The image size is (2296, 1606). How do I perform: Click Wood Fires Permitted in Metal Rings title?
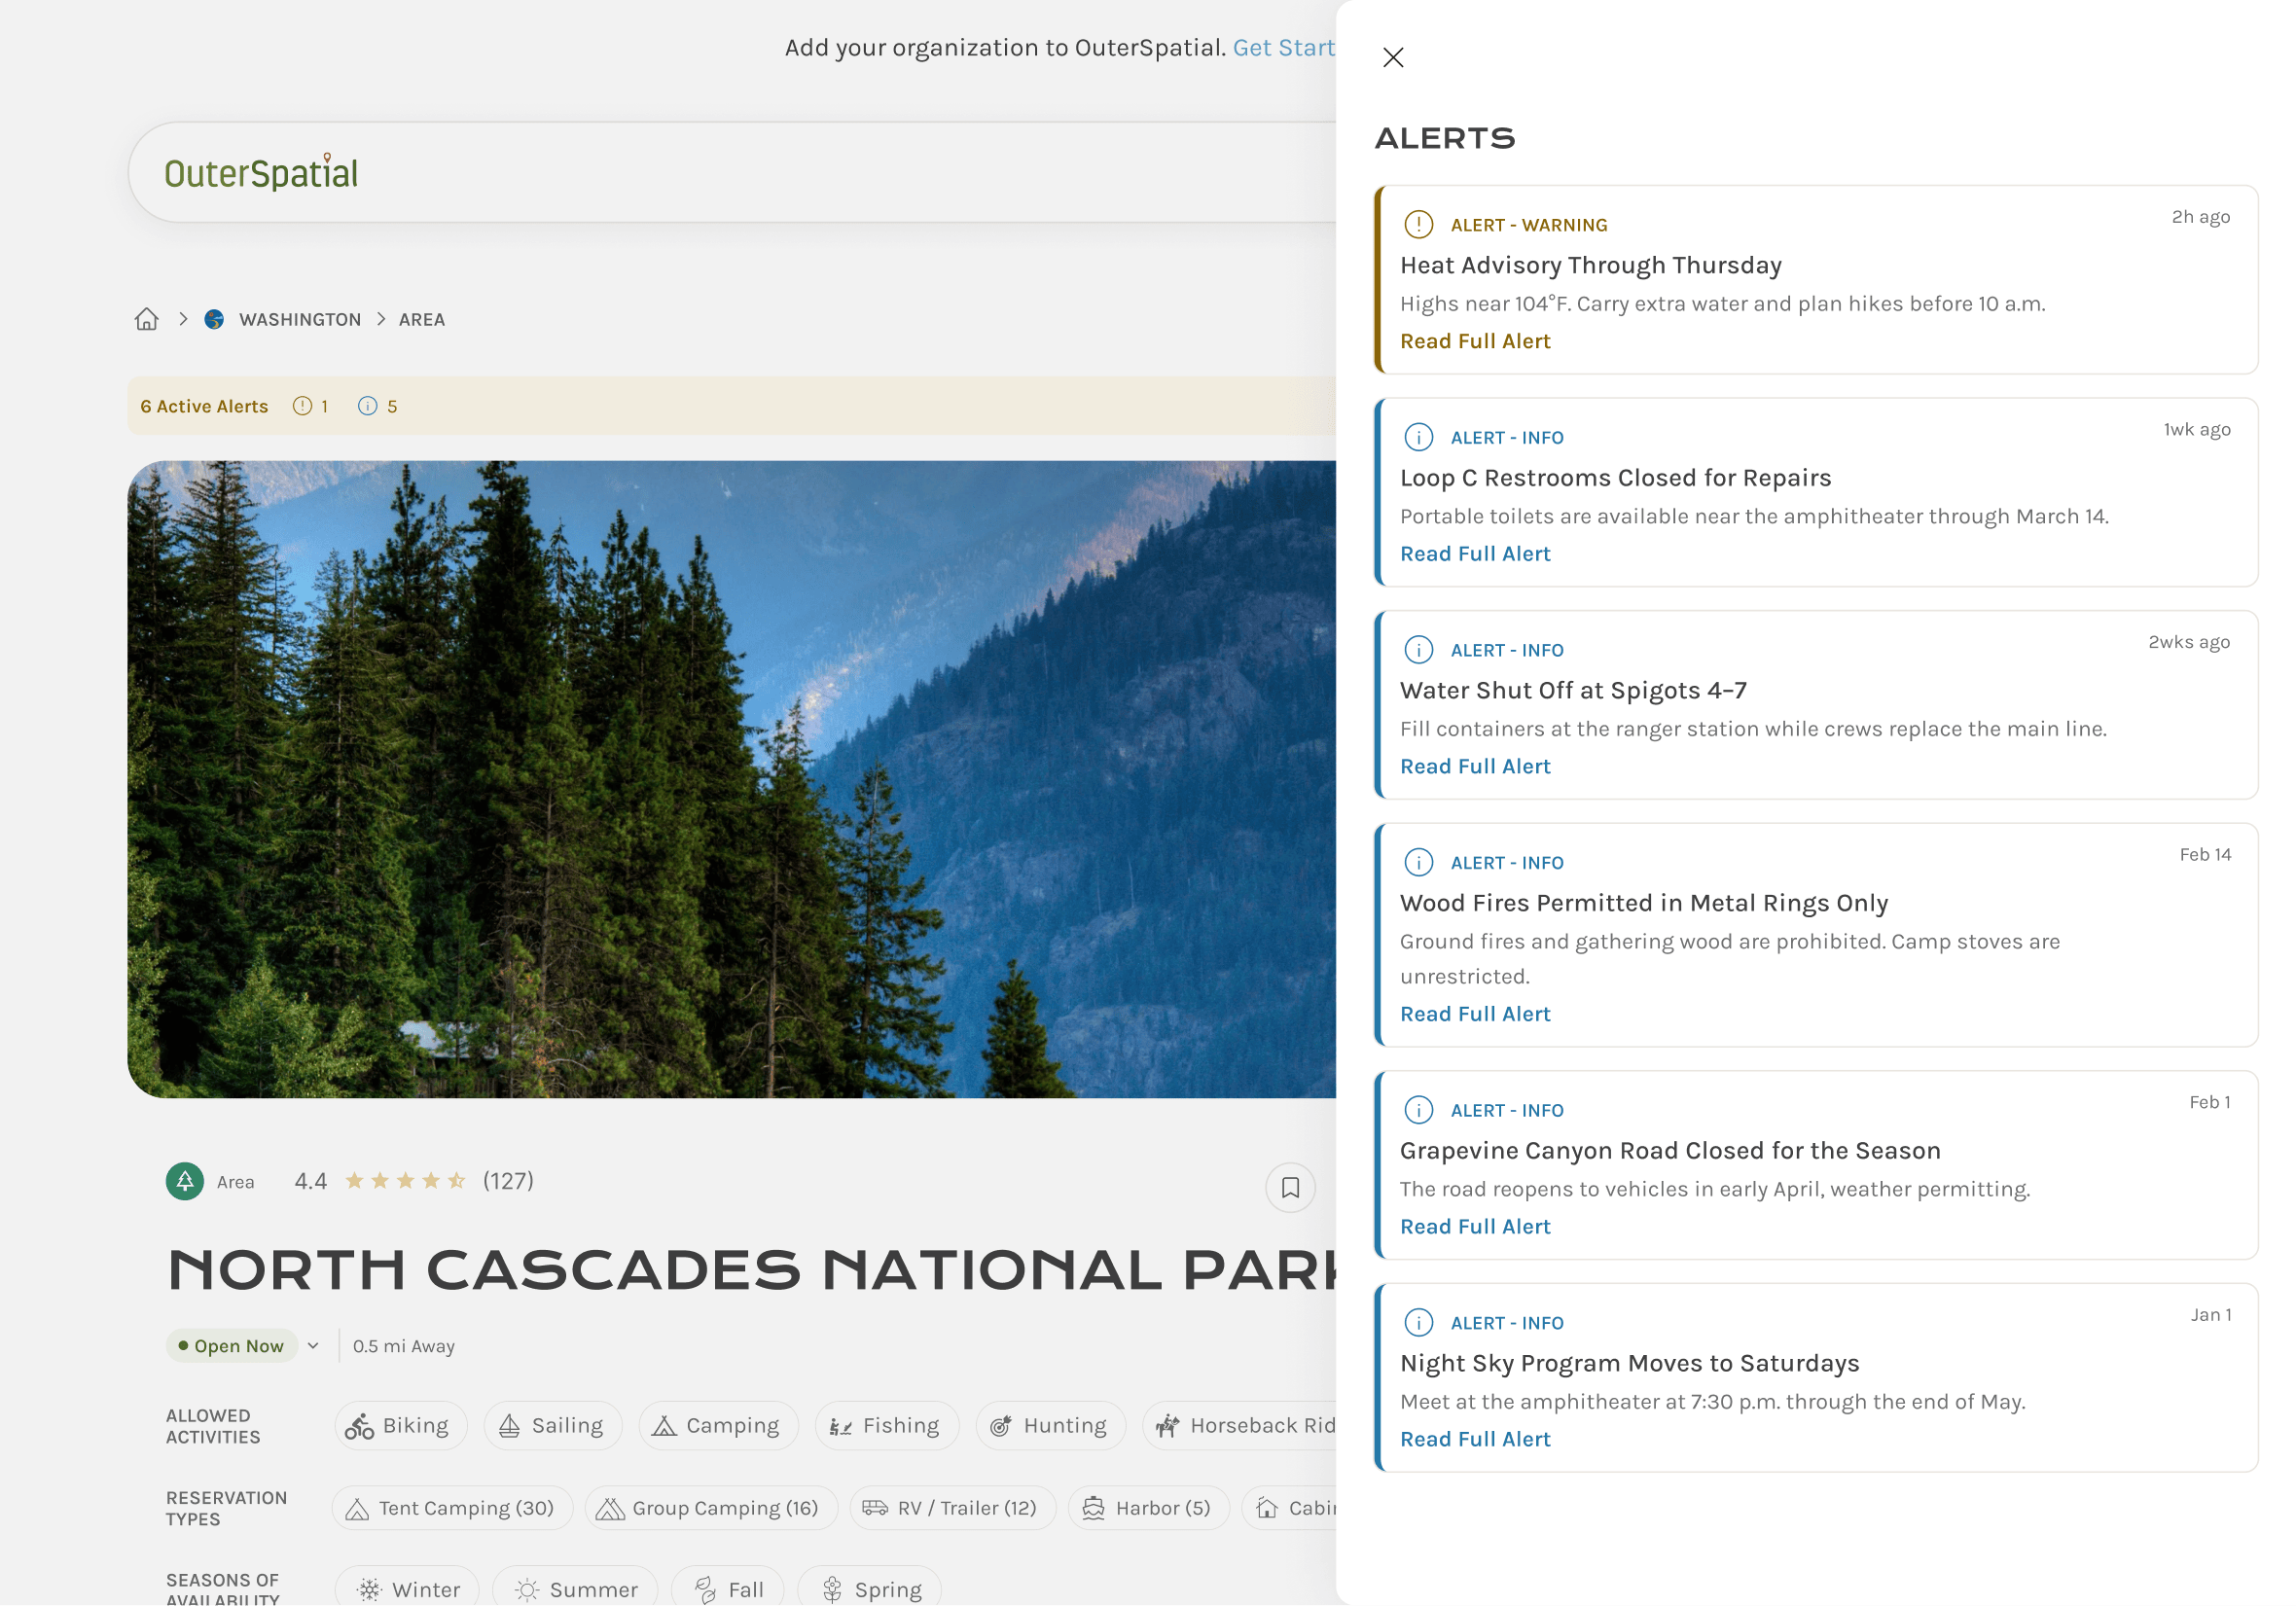(1644, 903)
